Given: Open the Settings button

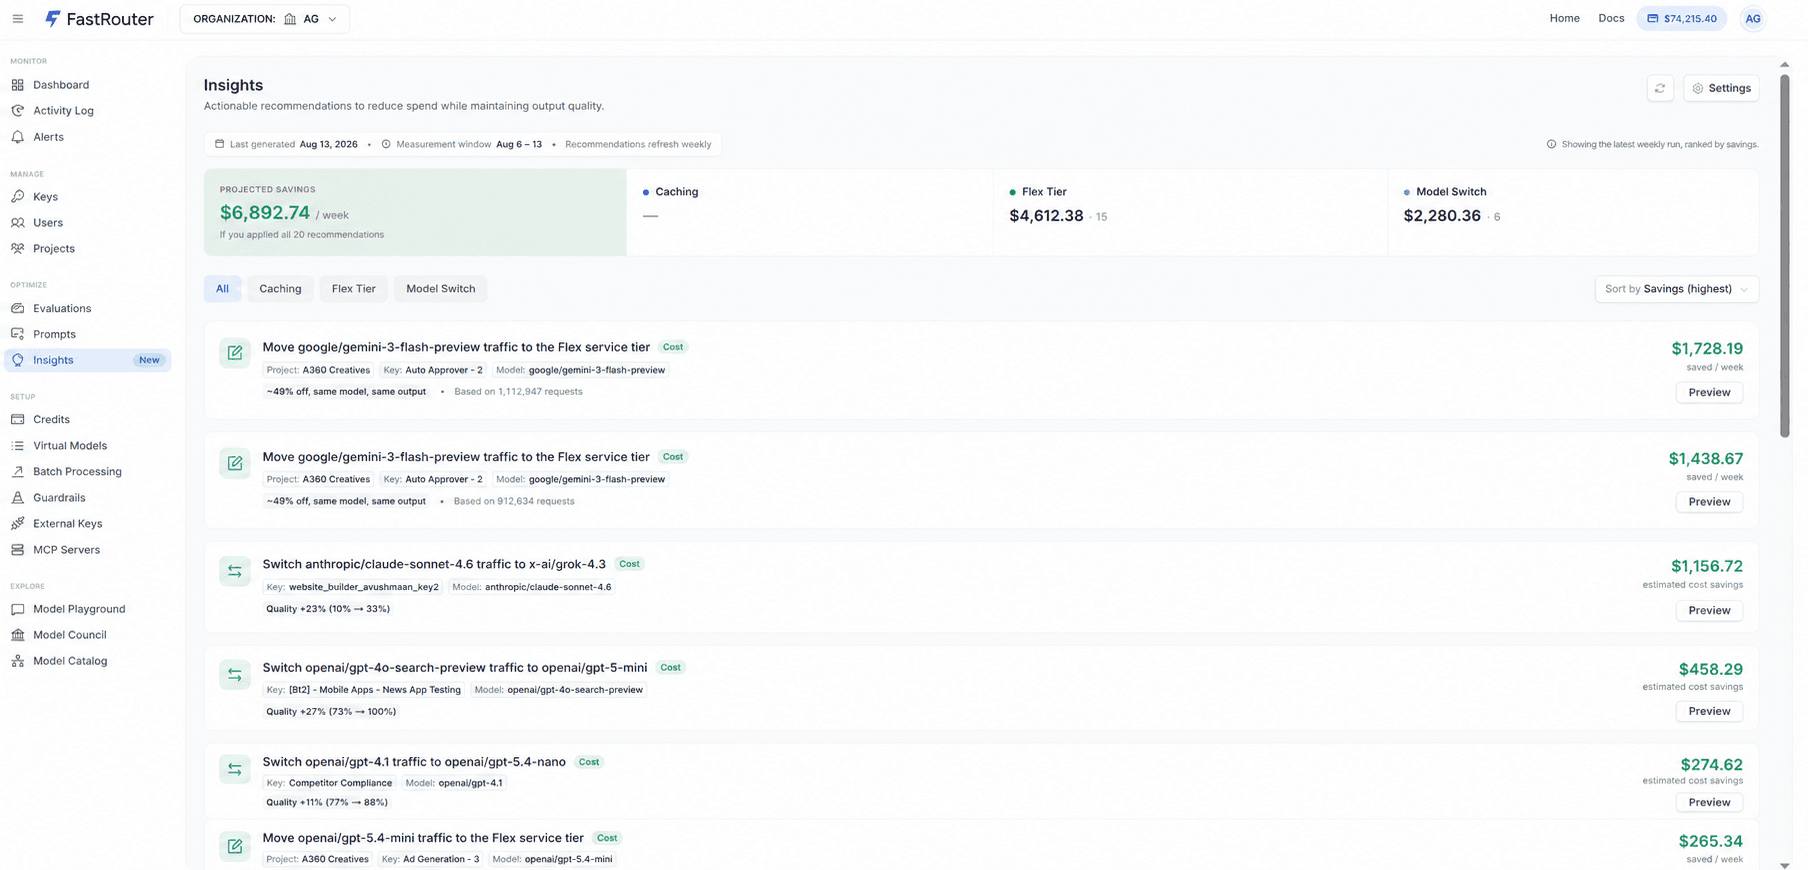Looking at the screenshot, I should tap(1721, 88).
